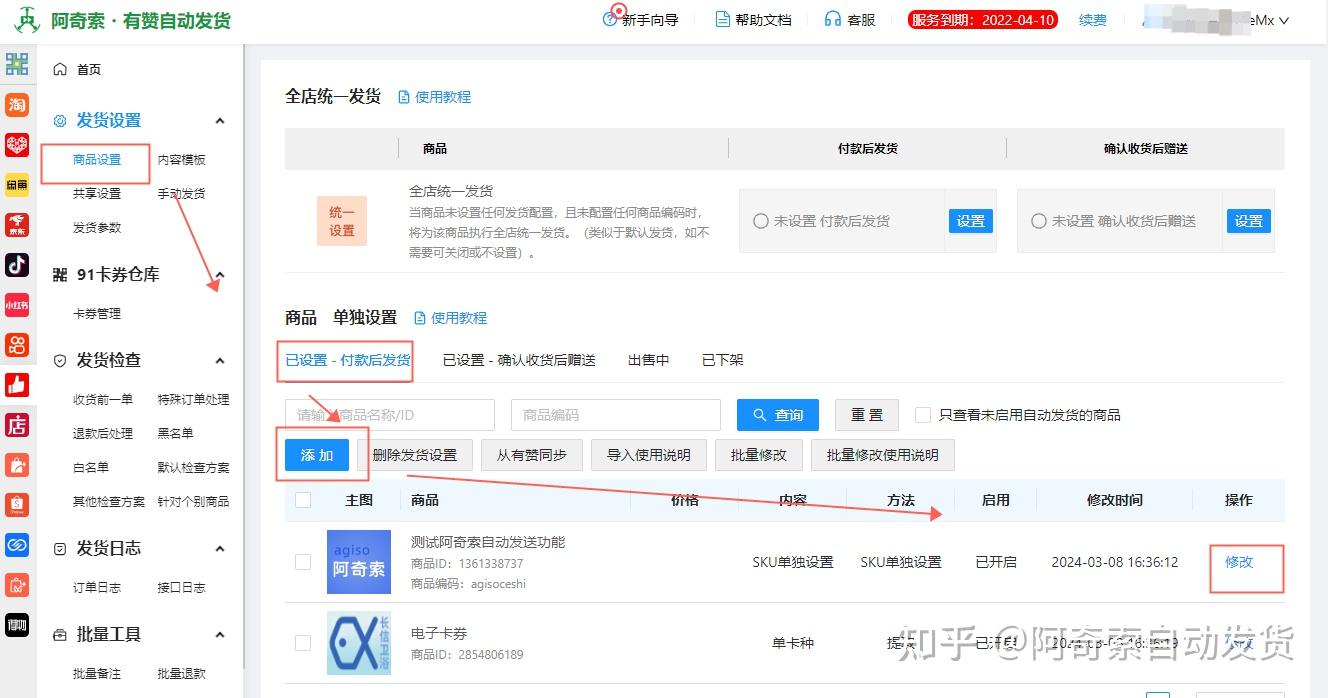Screen dimensions: 1328x698
Task: Open 新手向导 guide in the header
Action: 641,19
